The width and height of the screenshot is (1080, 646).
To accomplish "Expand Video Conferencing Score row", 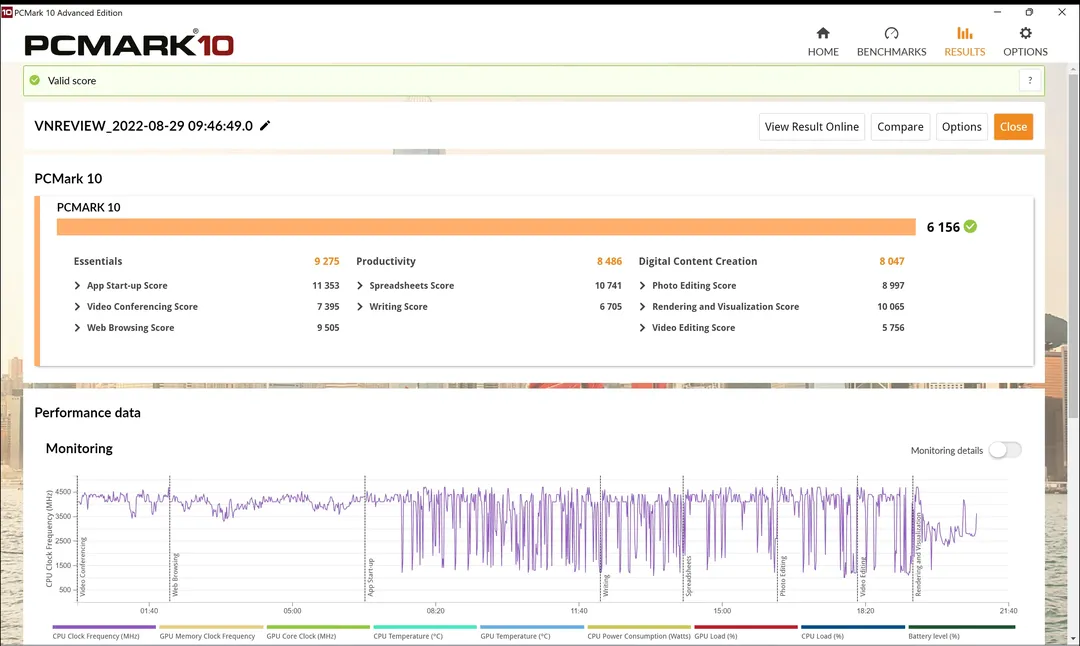I will point(78,307).
